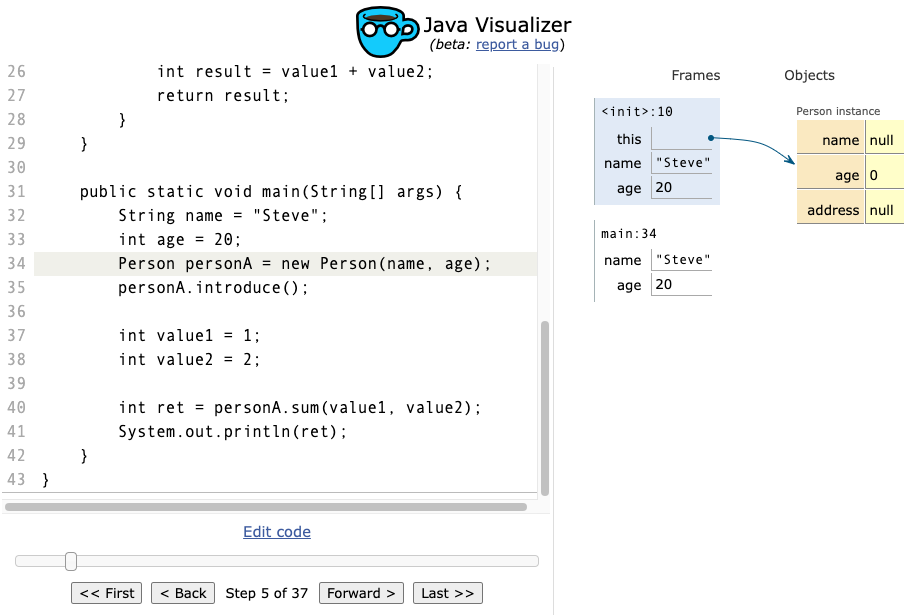Advance with the Forward > button
922x615 pixels.
click(361, 593)
